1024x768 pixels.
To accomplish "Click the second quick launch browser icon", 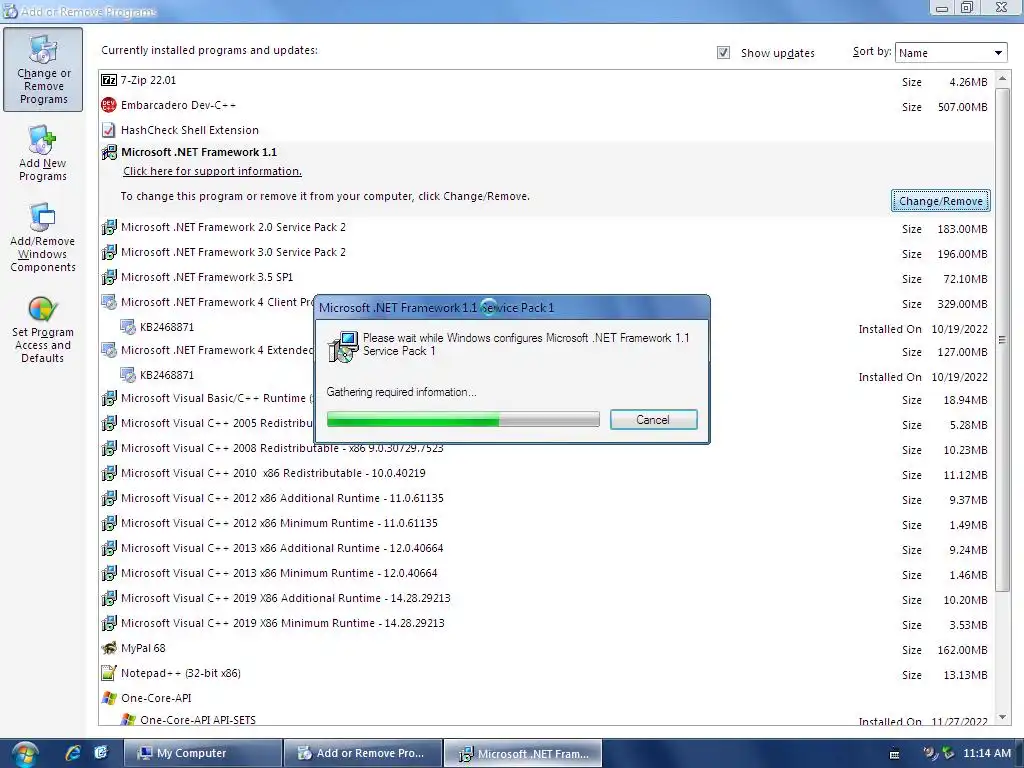I will [x=101, y=753].
